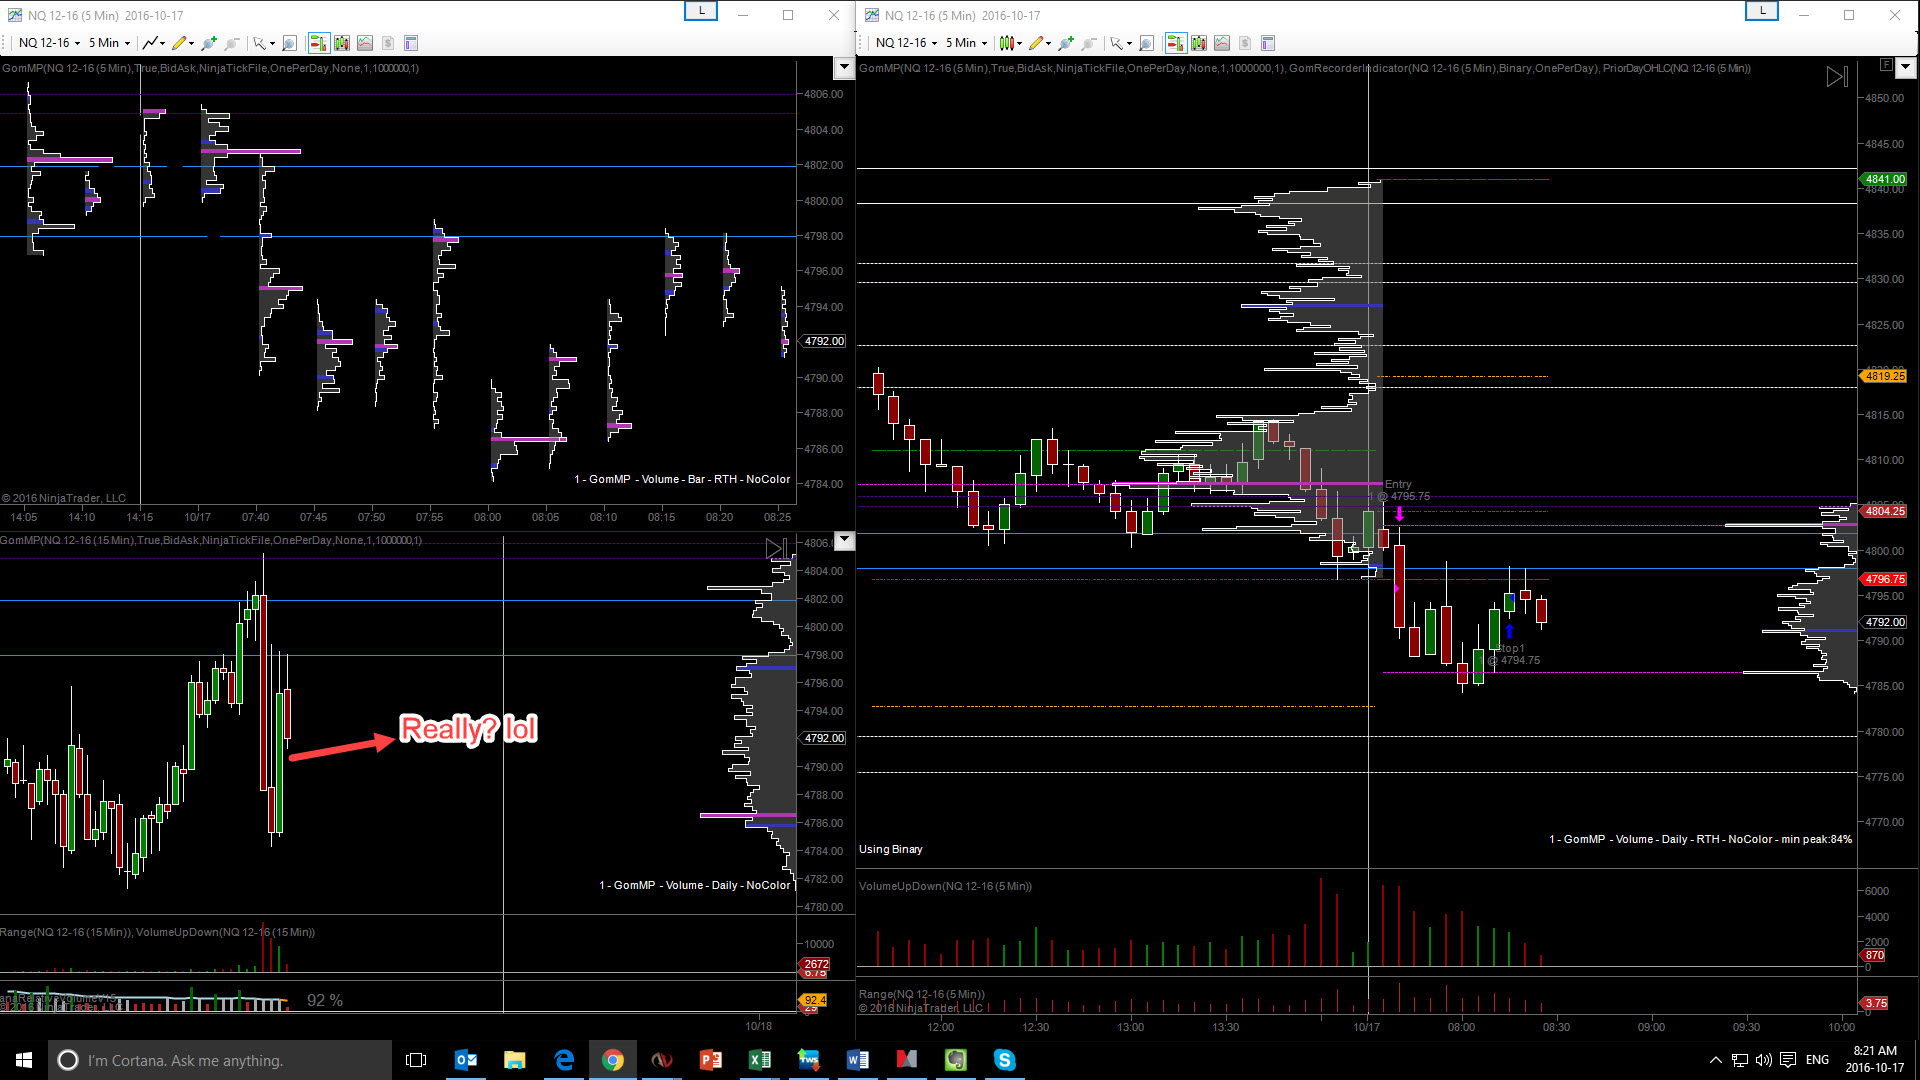
Task: Open the NQ 12-16 instrument dropdown in left window
Action: point(49,43)
